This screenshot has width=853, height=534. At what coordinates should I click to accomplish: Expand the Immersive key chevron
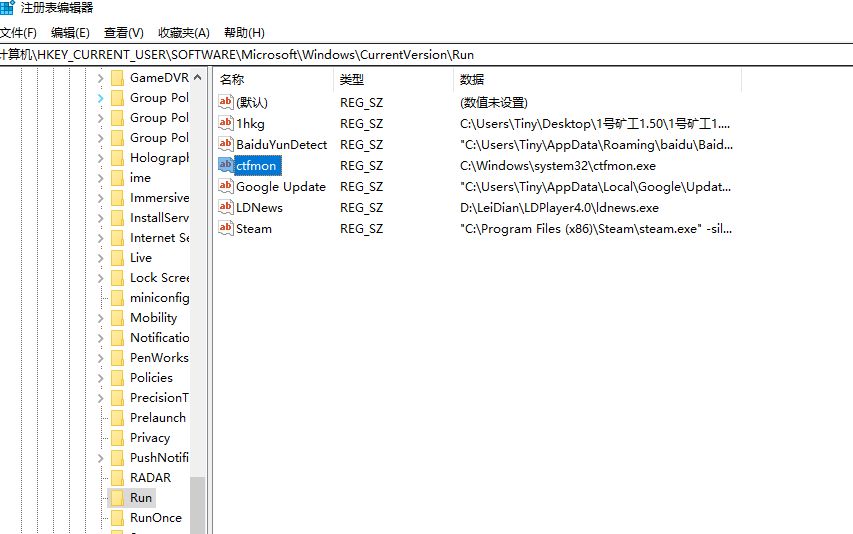pos(101,198)
